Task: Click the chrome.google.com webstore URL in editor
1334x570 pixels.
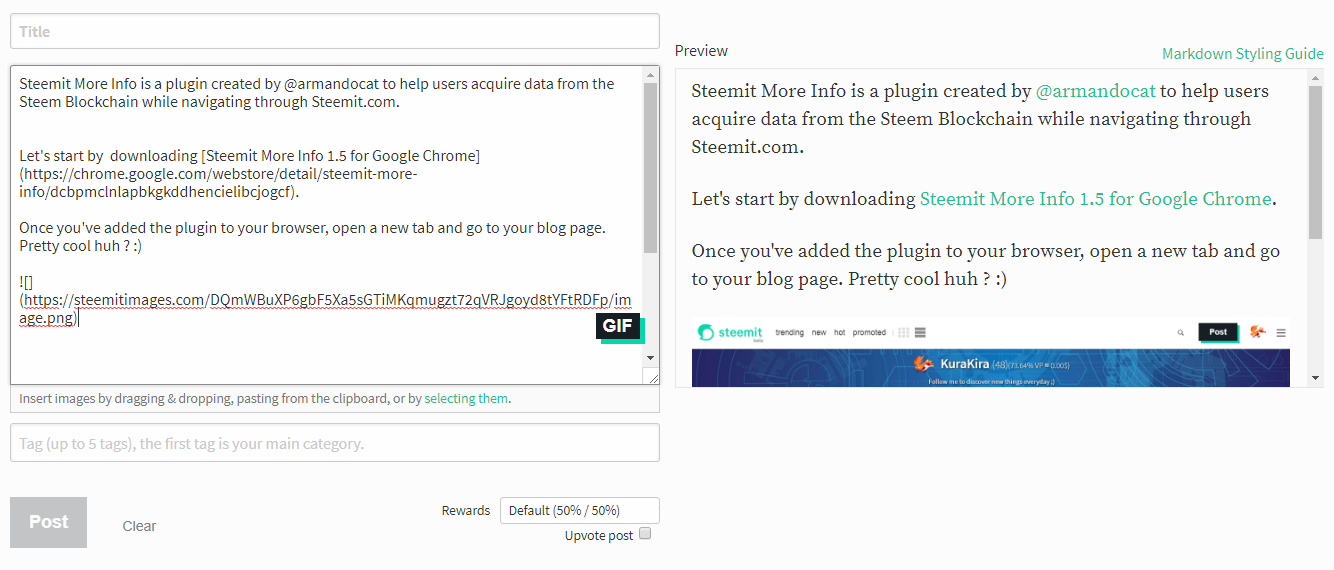Action: coord(219,182)
